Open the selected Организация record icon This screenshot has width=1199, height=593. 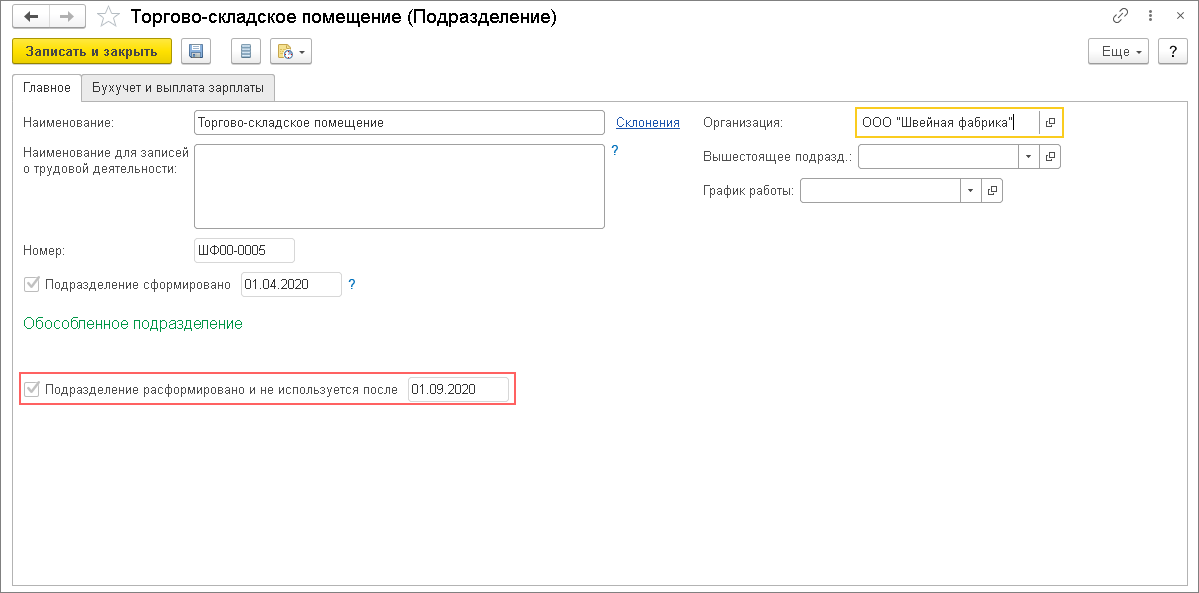tap(1050, 122)
